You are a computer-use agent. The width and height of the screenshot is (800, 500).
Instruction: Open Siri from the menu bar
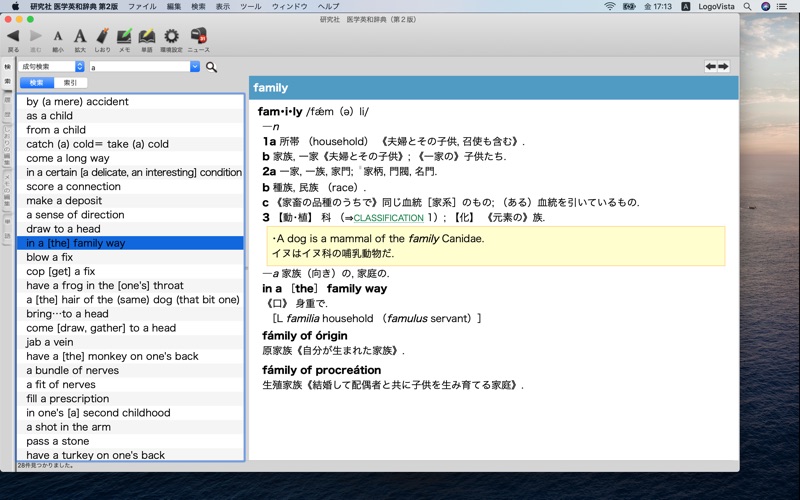point(765,6)
